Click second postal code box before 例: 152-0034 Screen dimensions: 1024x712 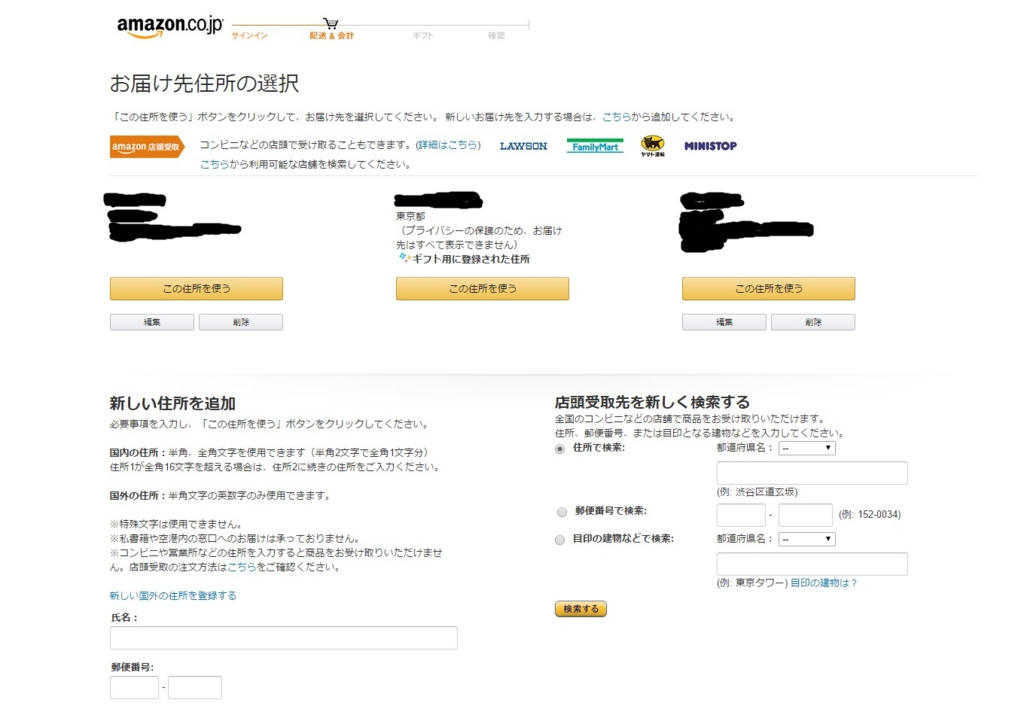[x=805, y=515]
